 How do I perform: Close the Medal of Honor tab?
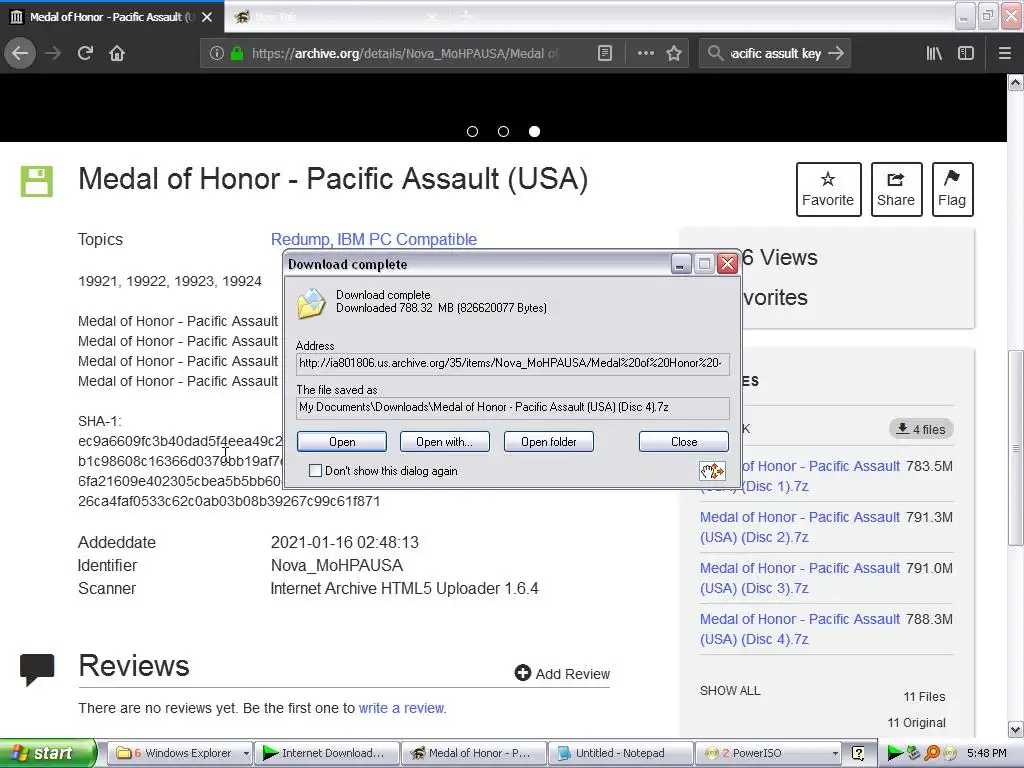coord(207,17)
